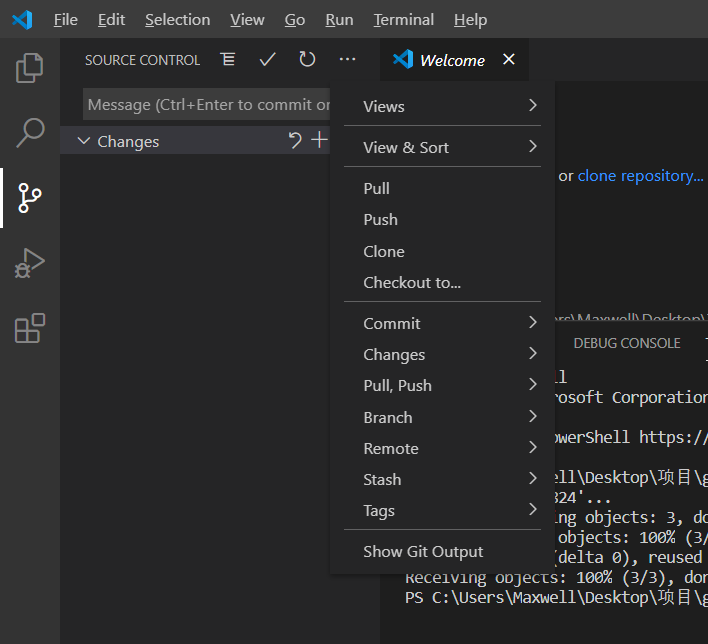Discard all changes with the undo arrow
708x644 pixels.
295,140
